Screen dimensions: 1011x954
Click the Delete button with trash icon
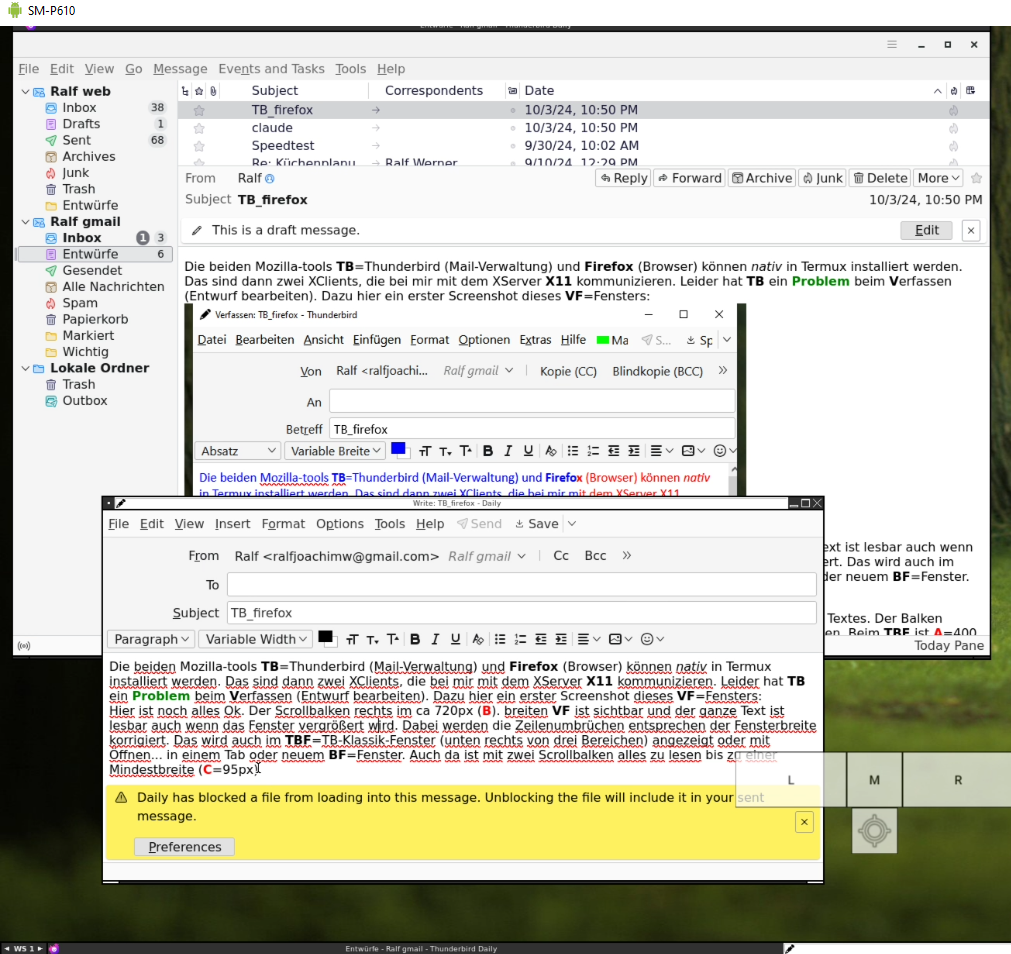tap(880, 178)
